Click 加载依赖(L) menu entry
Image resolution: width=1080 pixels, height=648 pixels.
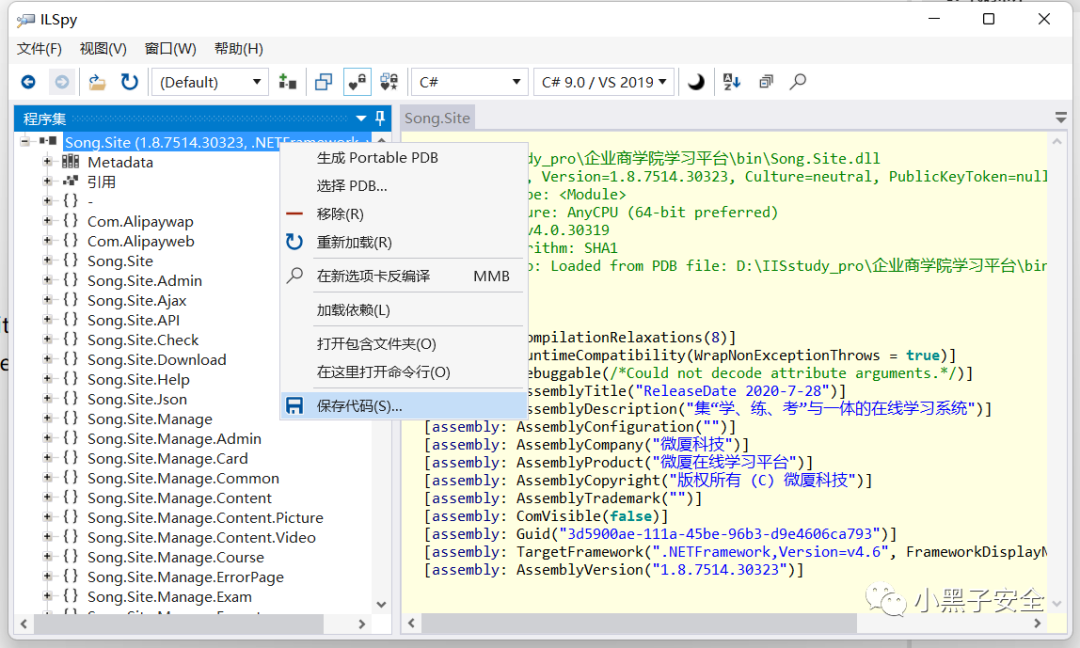coord(404,311)
